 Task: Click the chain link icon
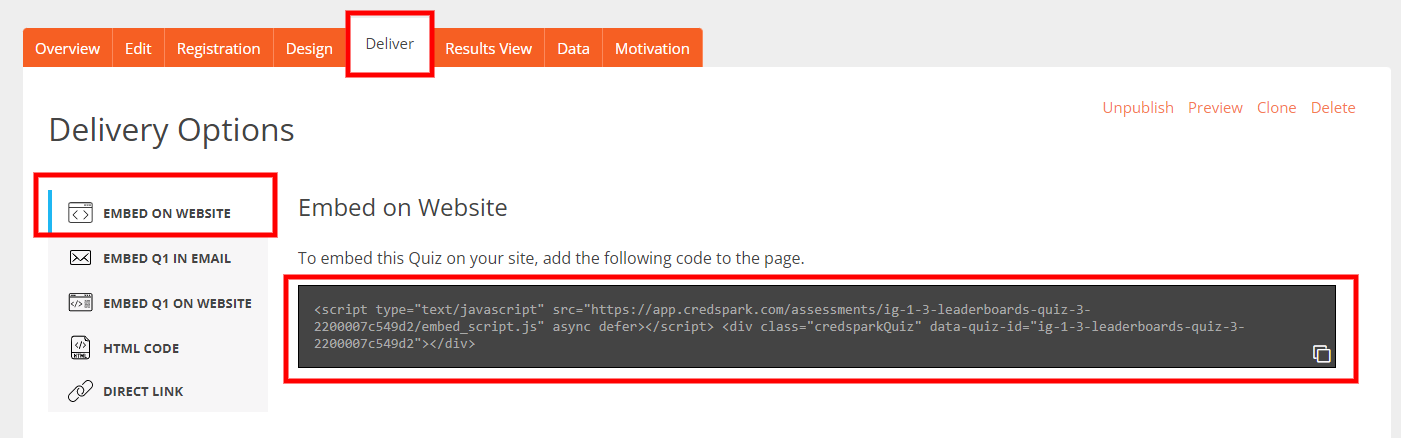[80, 391]
